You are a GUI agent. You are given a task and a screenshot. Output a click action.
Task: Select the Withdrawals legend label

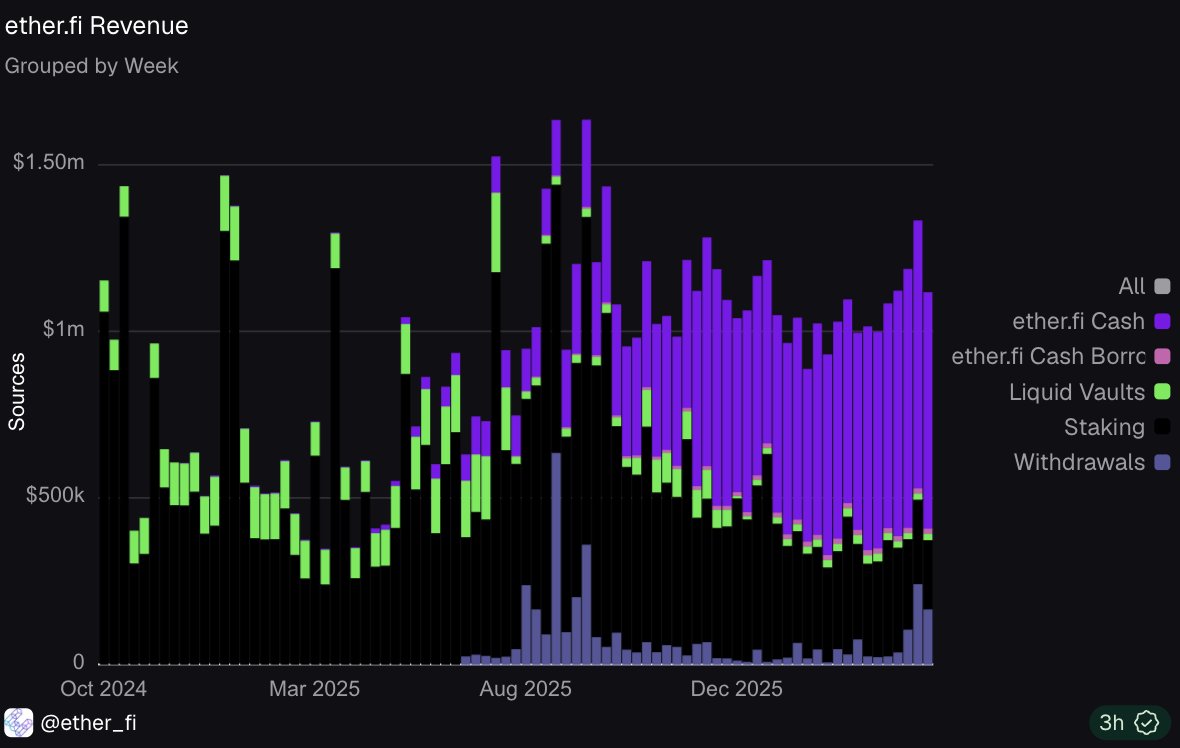(1079, 462)
